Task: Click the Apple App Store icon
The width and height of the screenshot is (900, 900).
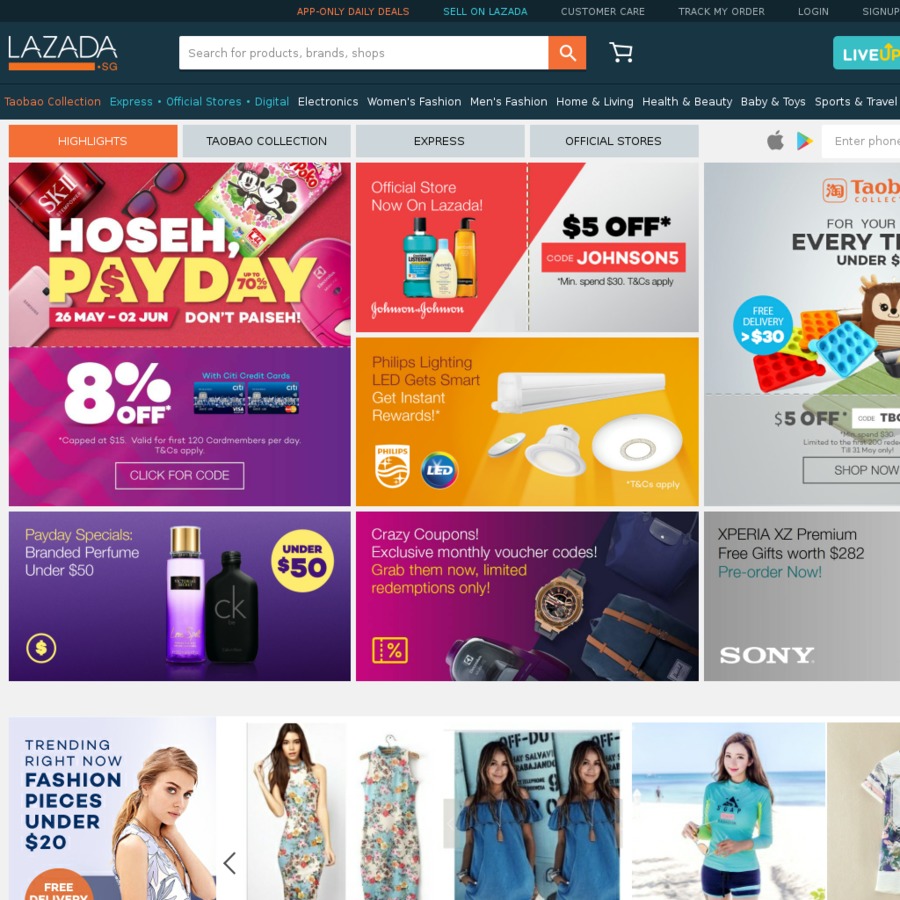Action: pos(775,140)
